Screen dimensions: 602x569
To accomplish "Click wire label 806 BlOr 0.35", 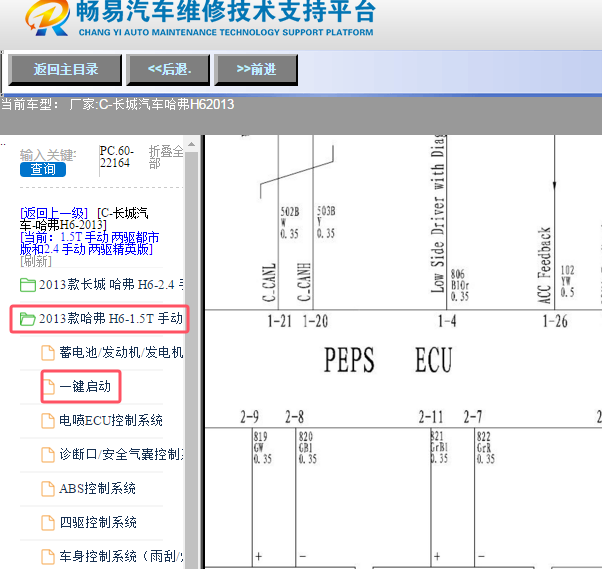I will tap(460, 285).
